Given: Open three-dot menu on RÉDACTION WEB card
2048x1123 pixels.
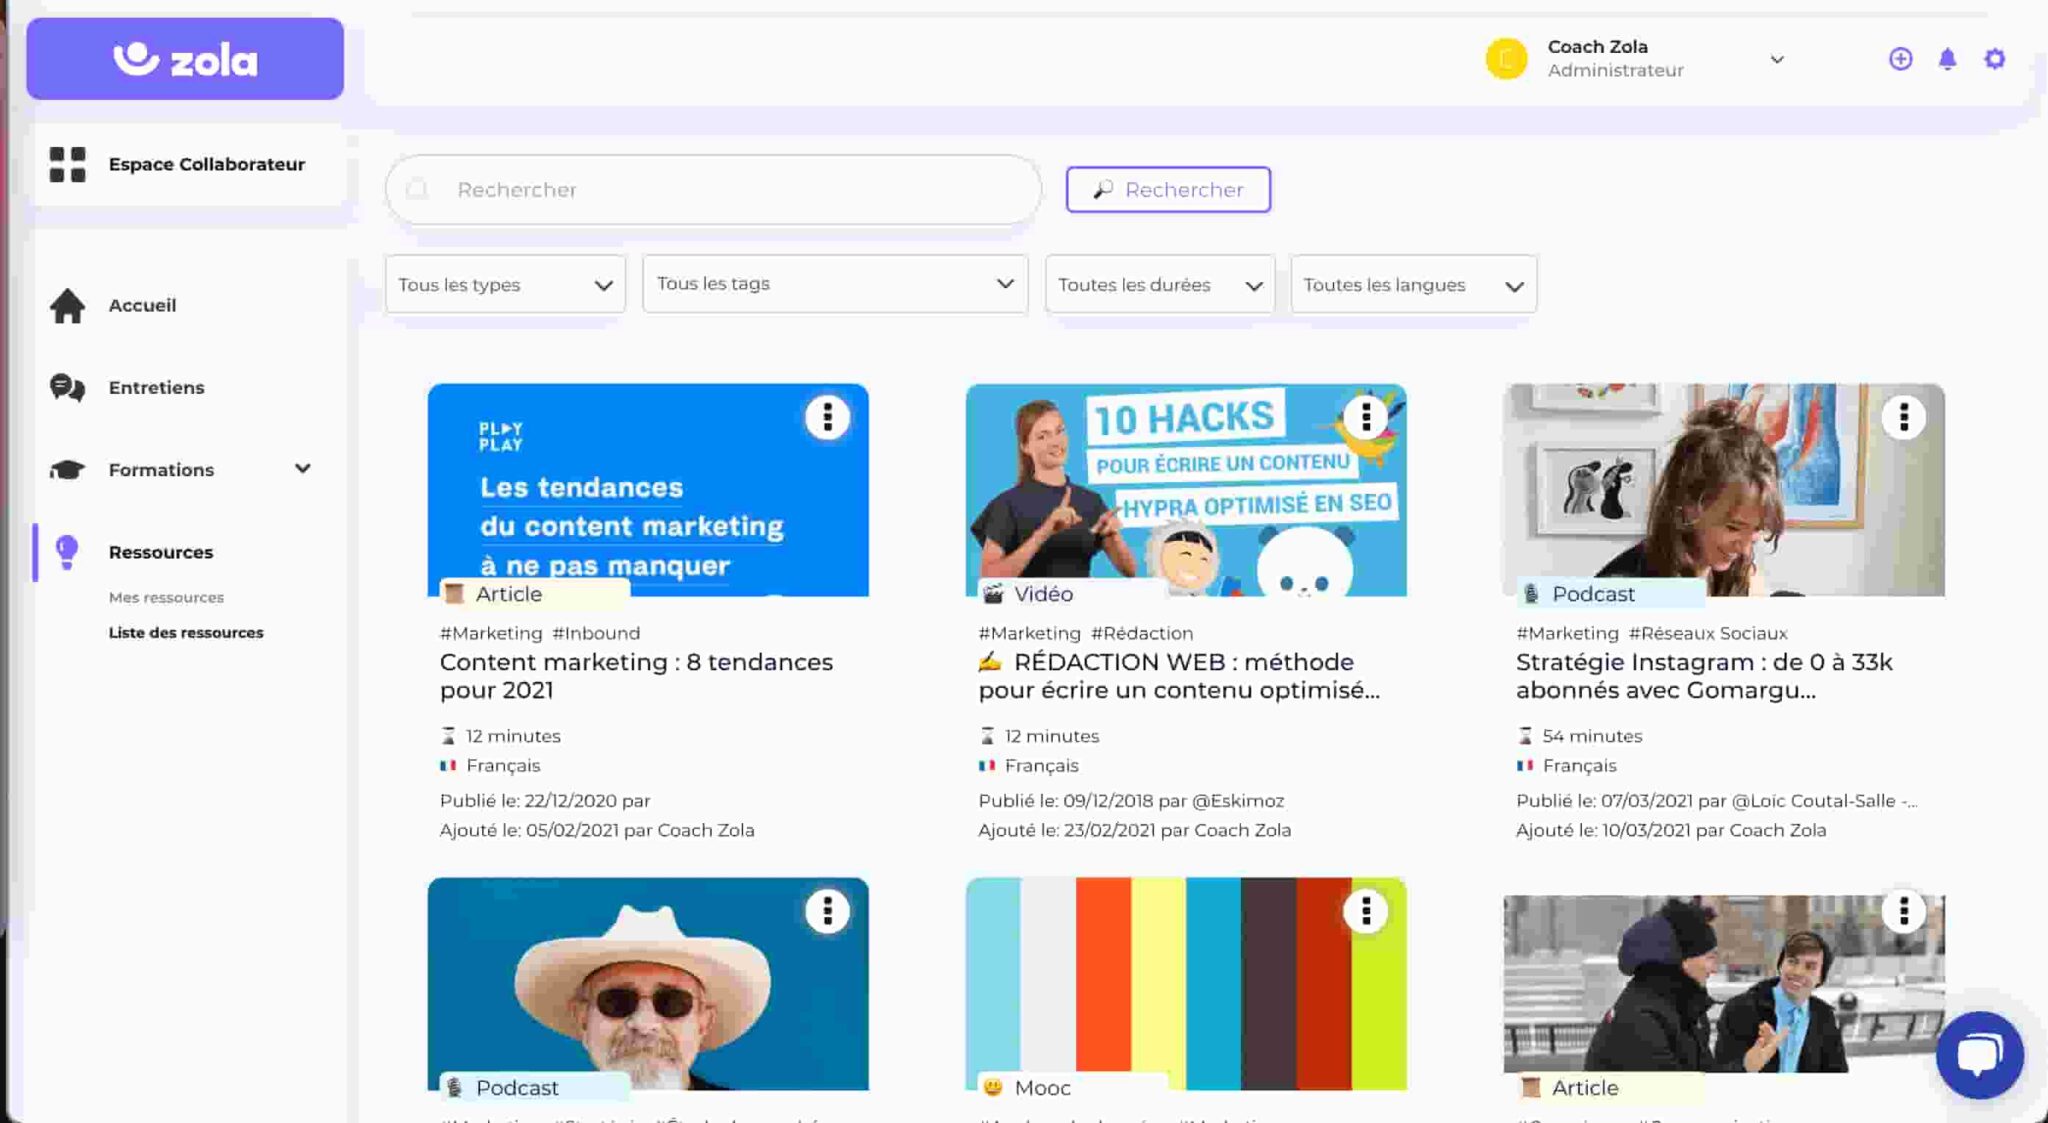Looking at the screenshot, I should (1365, 417).
